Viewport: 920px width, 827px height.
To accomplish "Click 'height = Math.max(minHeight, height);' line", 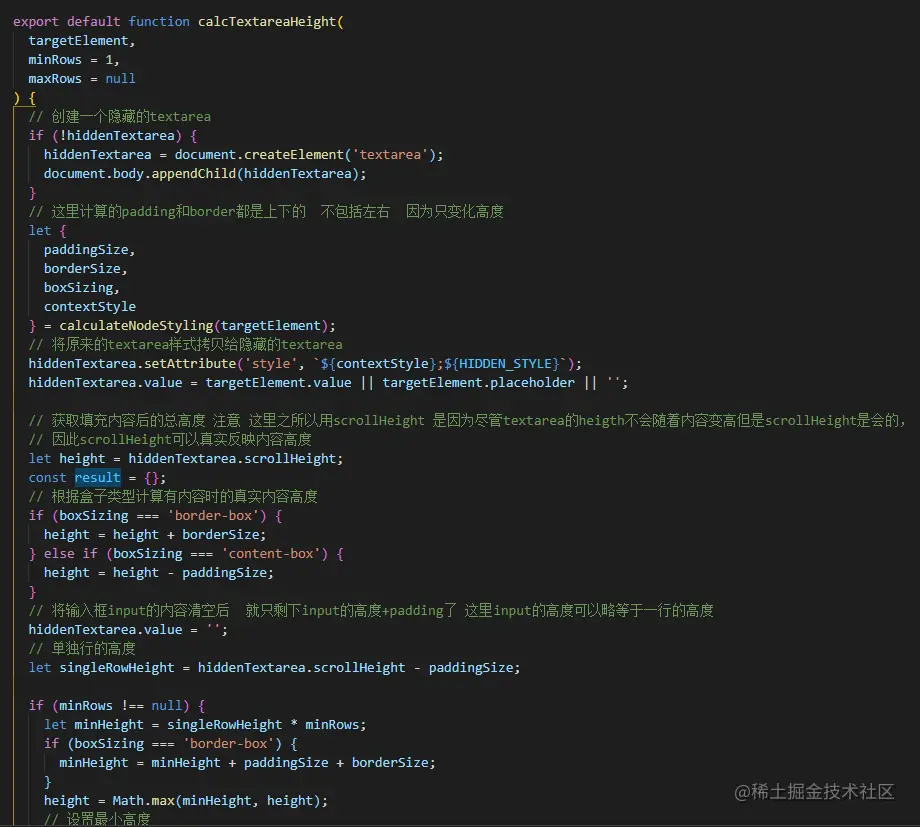I will [x=185, y=801].
